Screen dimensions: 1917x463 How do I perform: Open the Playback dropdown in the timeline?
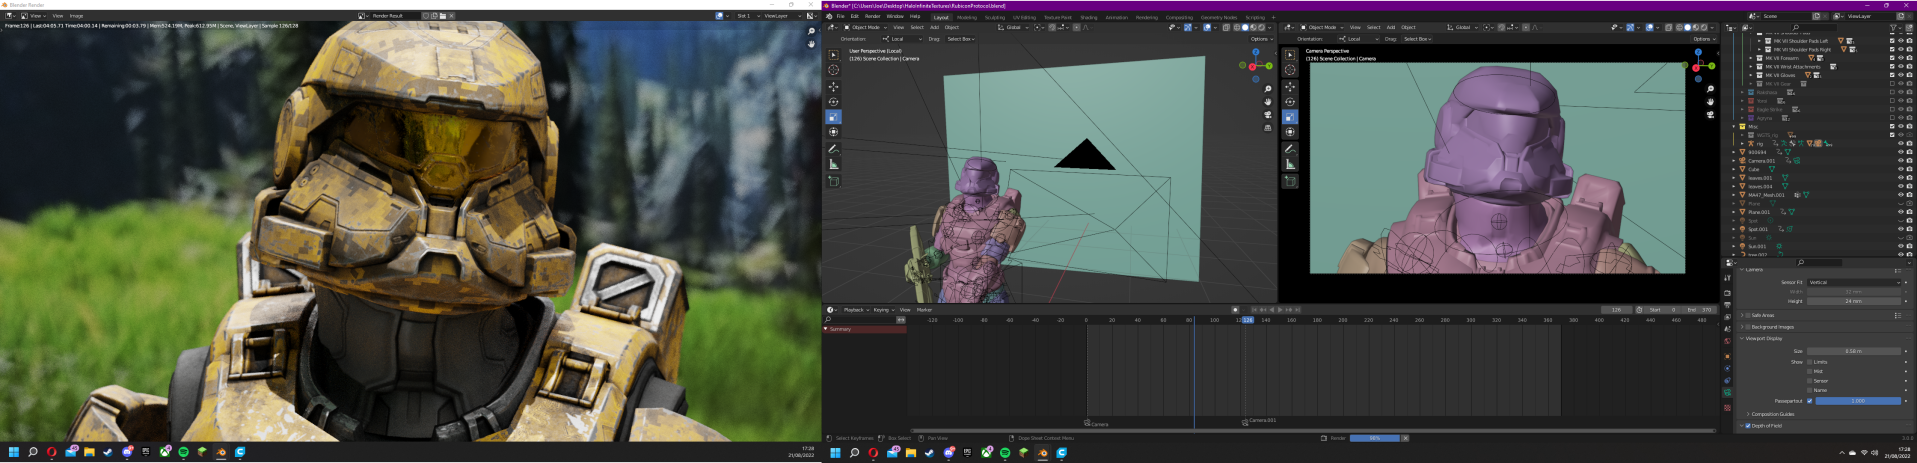pyautogui.click(x=856, y=310)
